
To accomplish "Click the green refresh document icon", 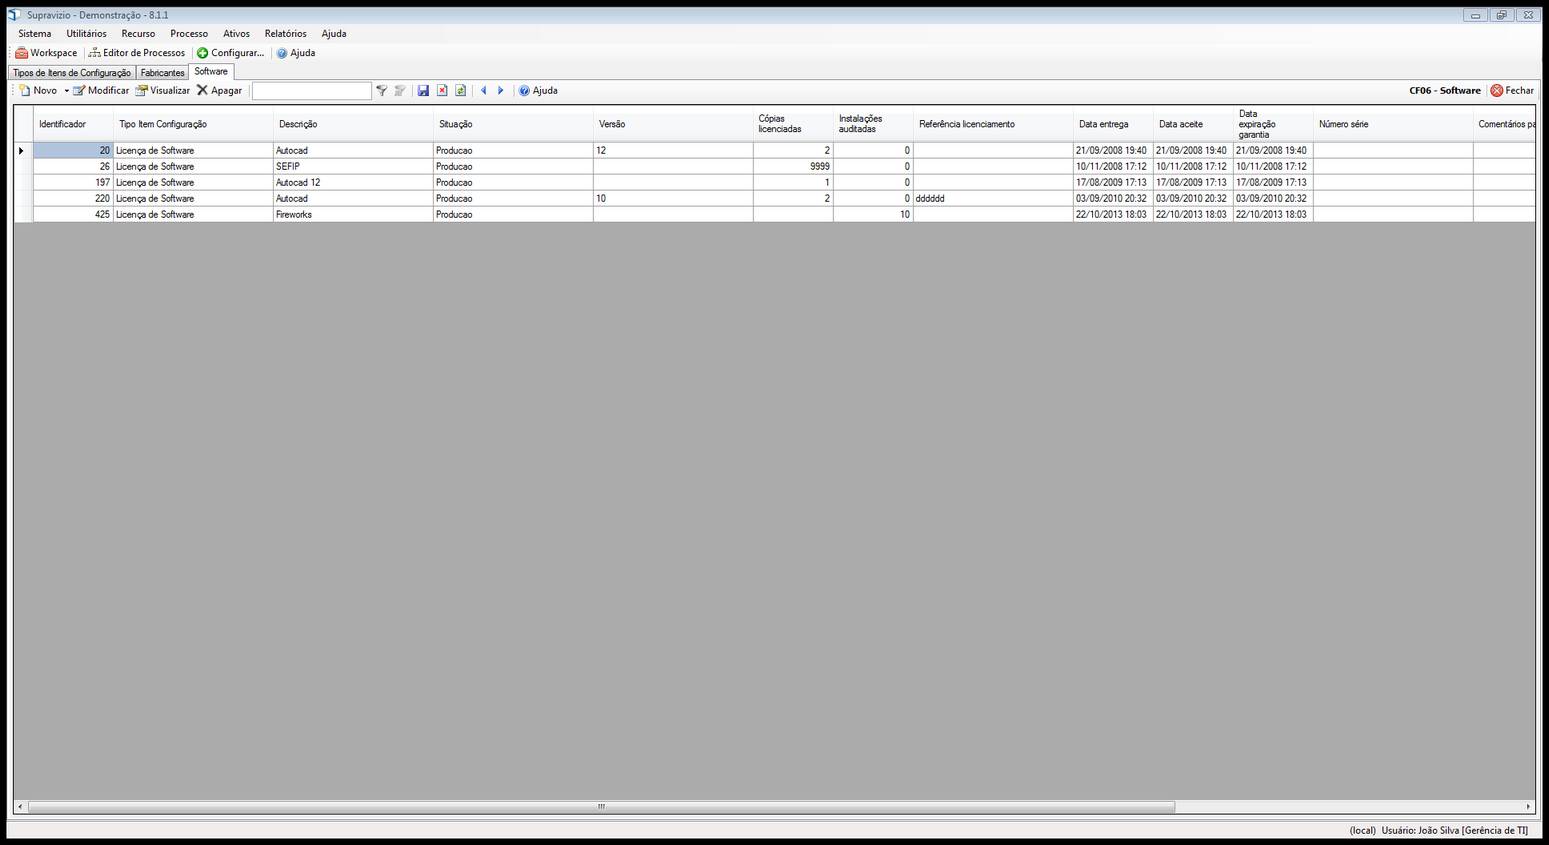I will [460, 90].
